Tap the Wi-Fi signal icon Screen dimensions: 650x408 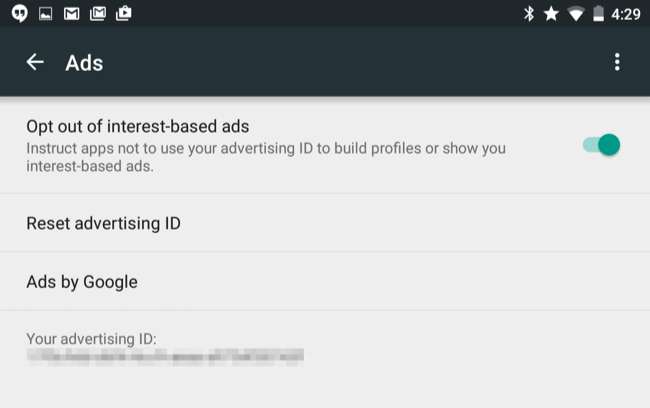coord(575,14)
